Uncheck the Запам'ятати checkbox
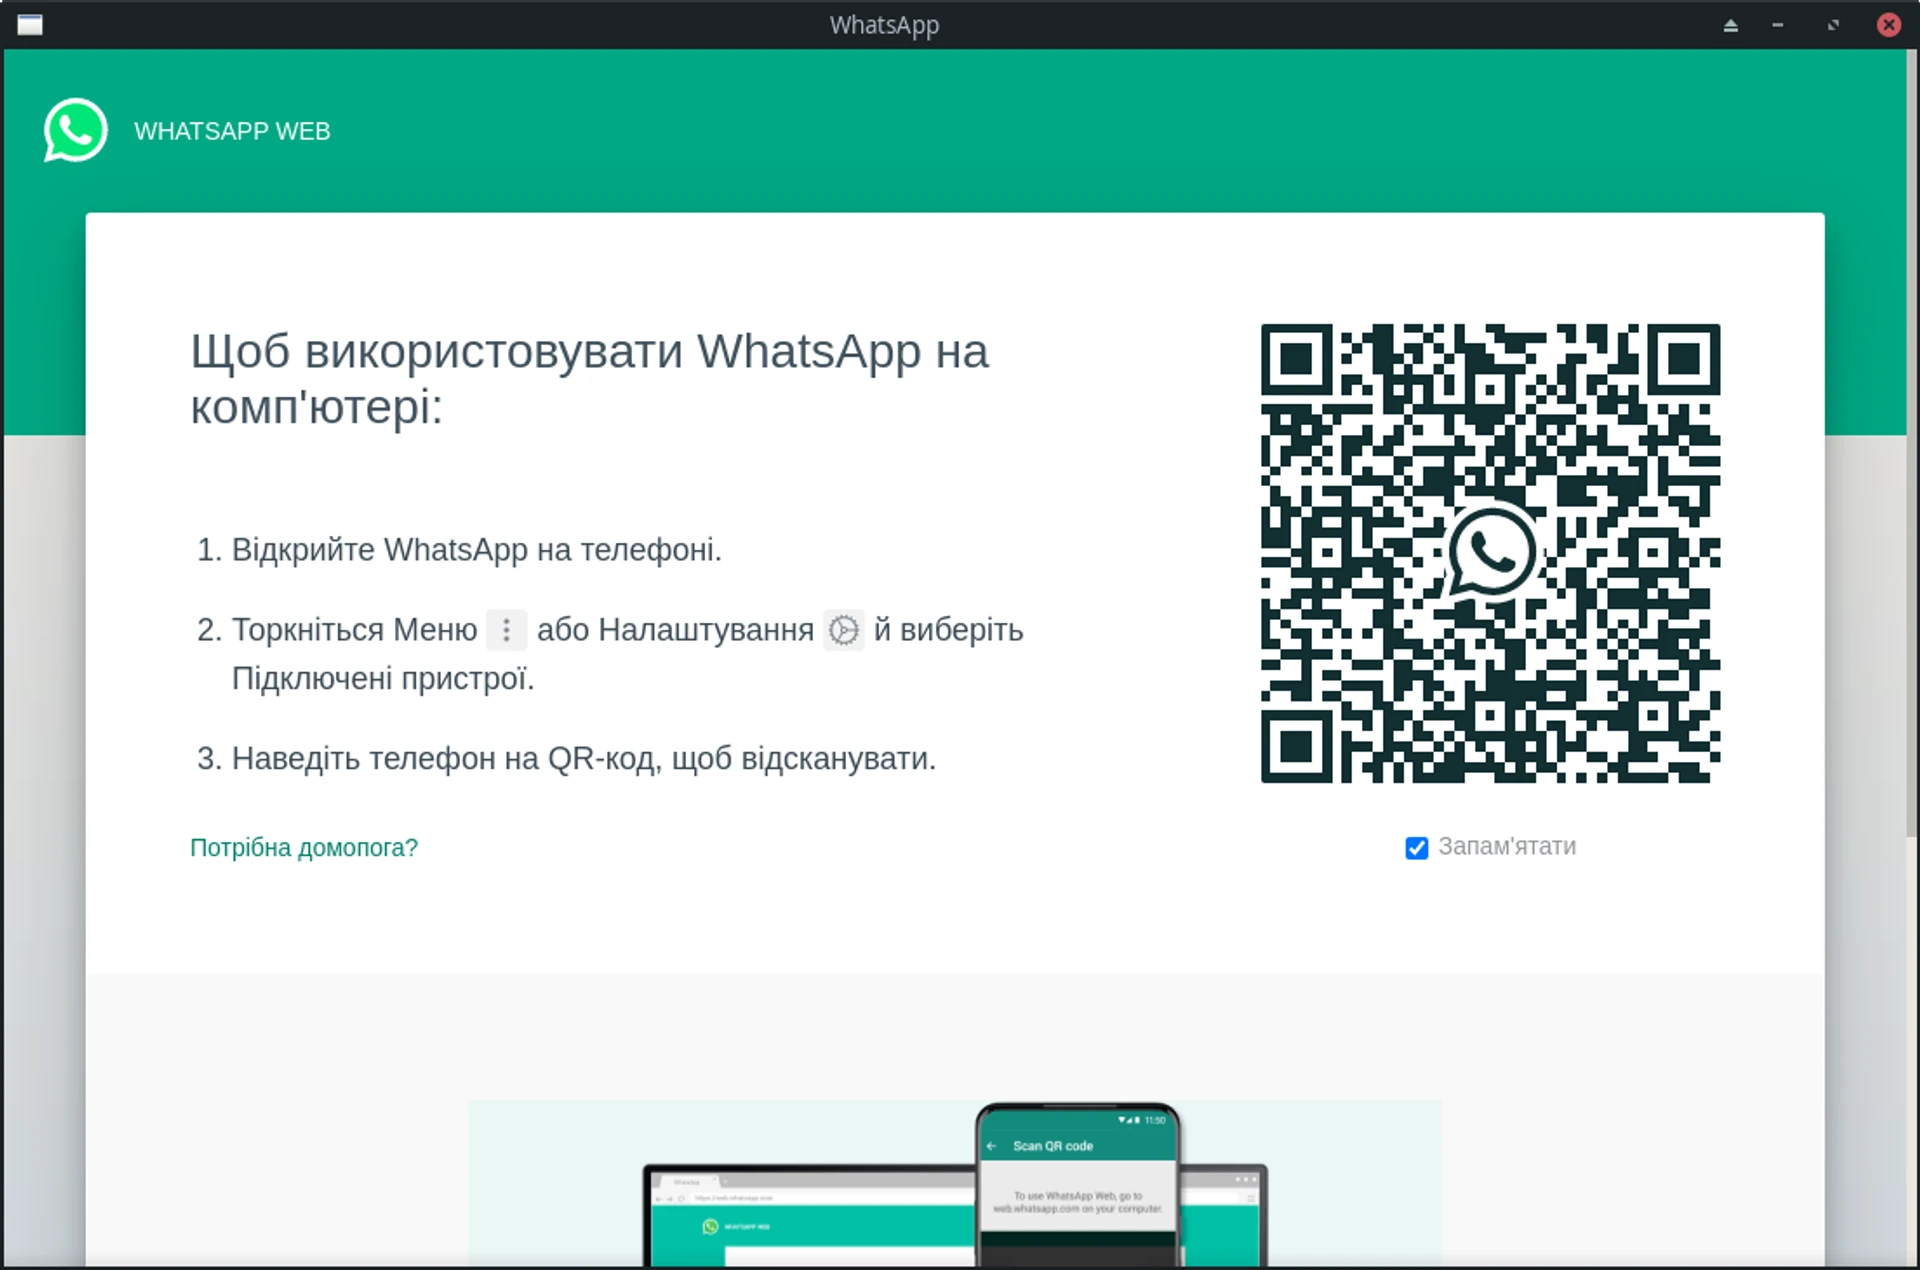 tap(1416, 848)
